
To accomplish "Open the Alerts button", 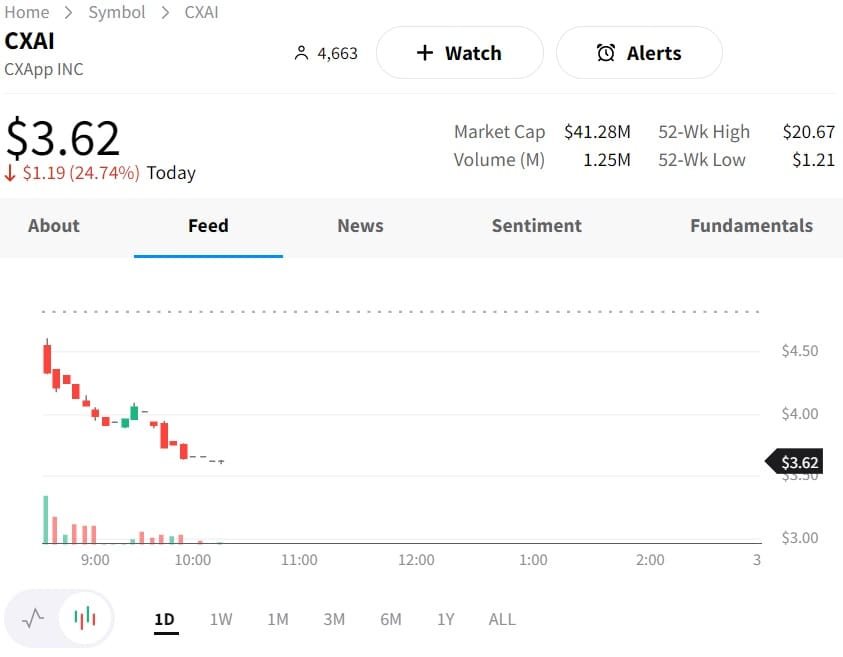I will coord(638,53).
